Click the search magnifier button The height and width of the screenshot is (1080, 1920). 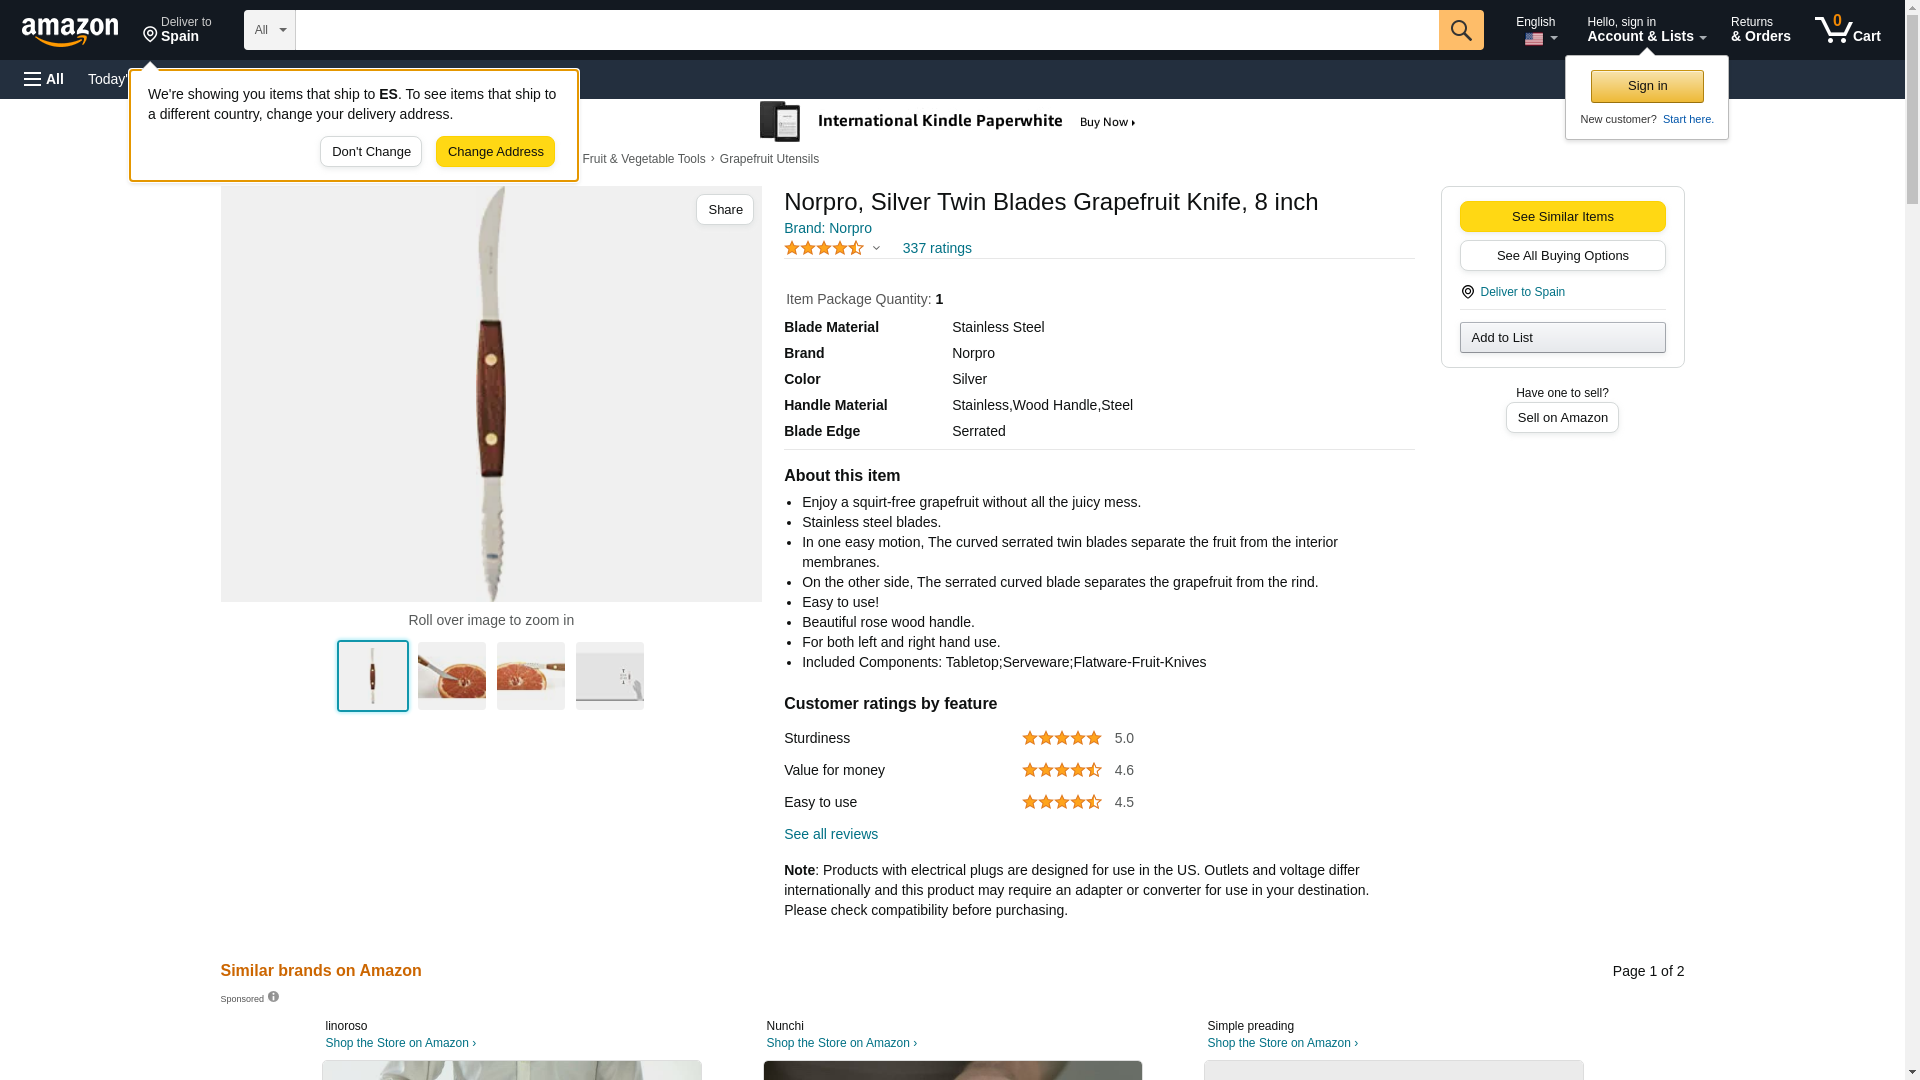pos(1460,30)
